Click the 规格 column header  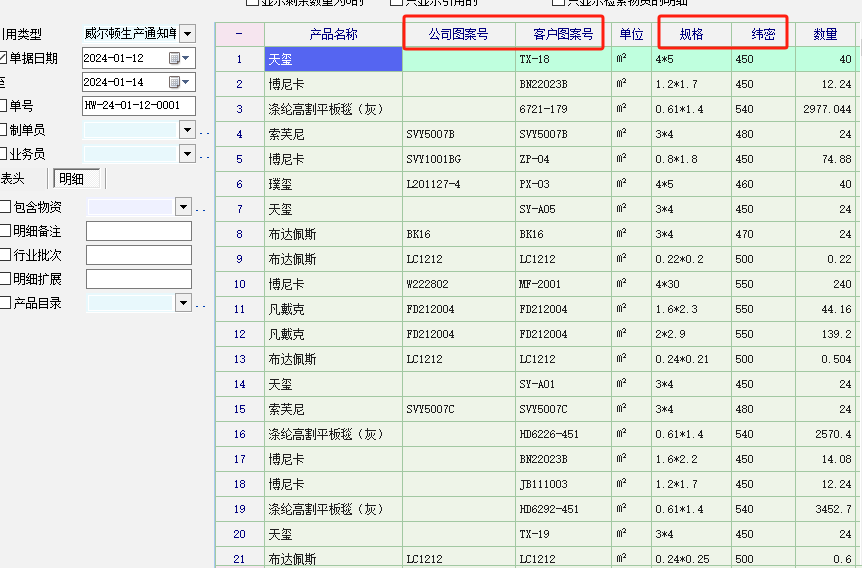point(691,34)
